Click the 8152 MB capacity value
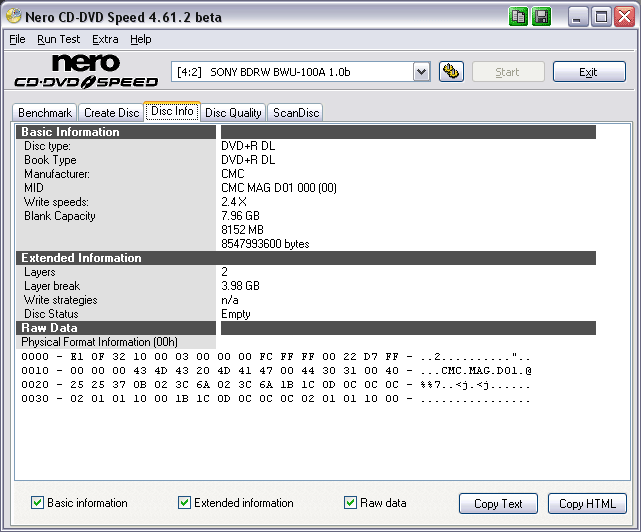641x532 pixels. (x=242, y=229)
